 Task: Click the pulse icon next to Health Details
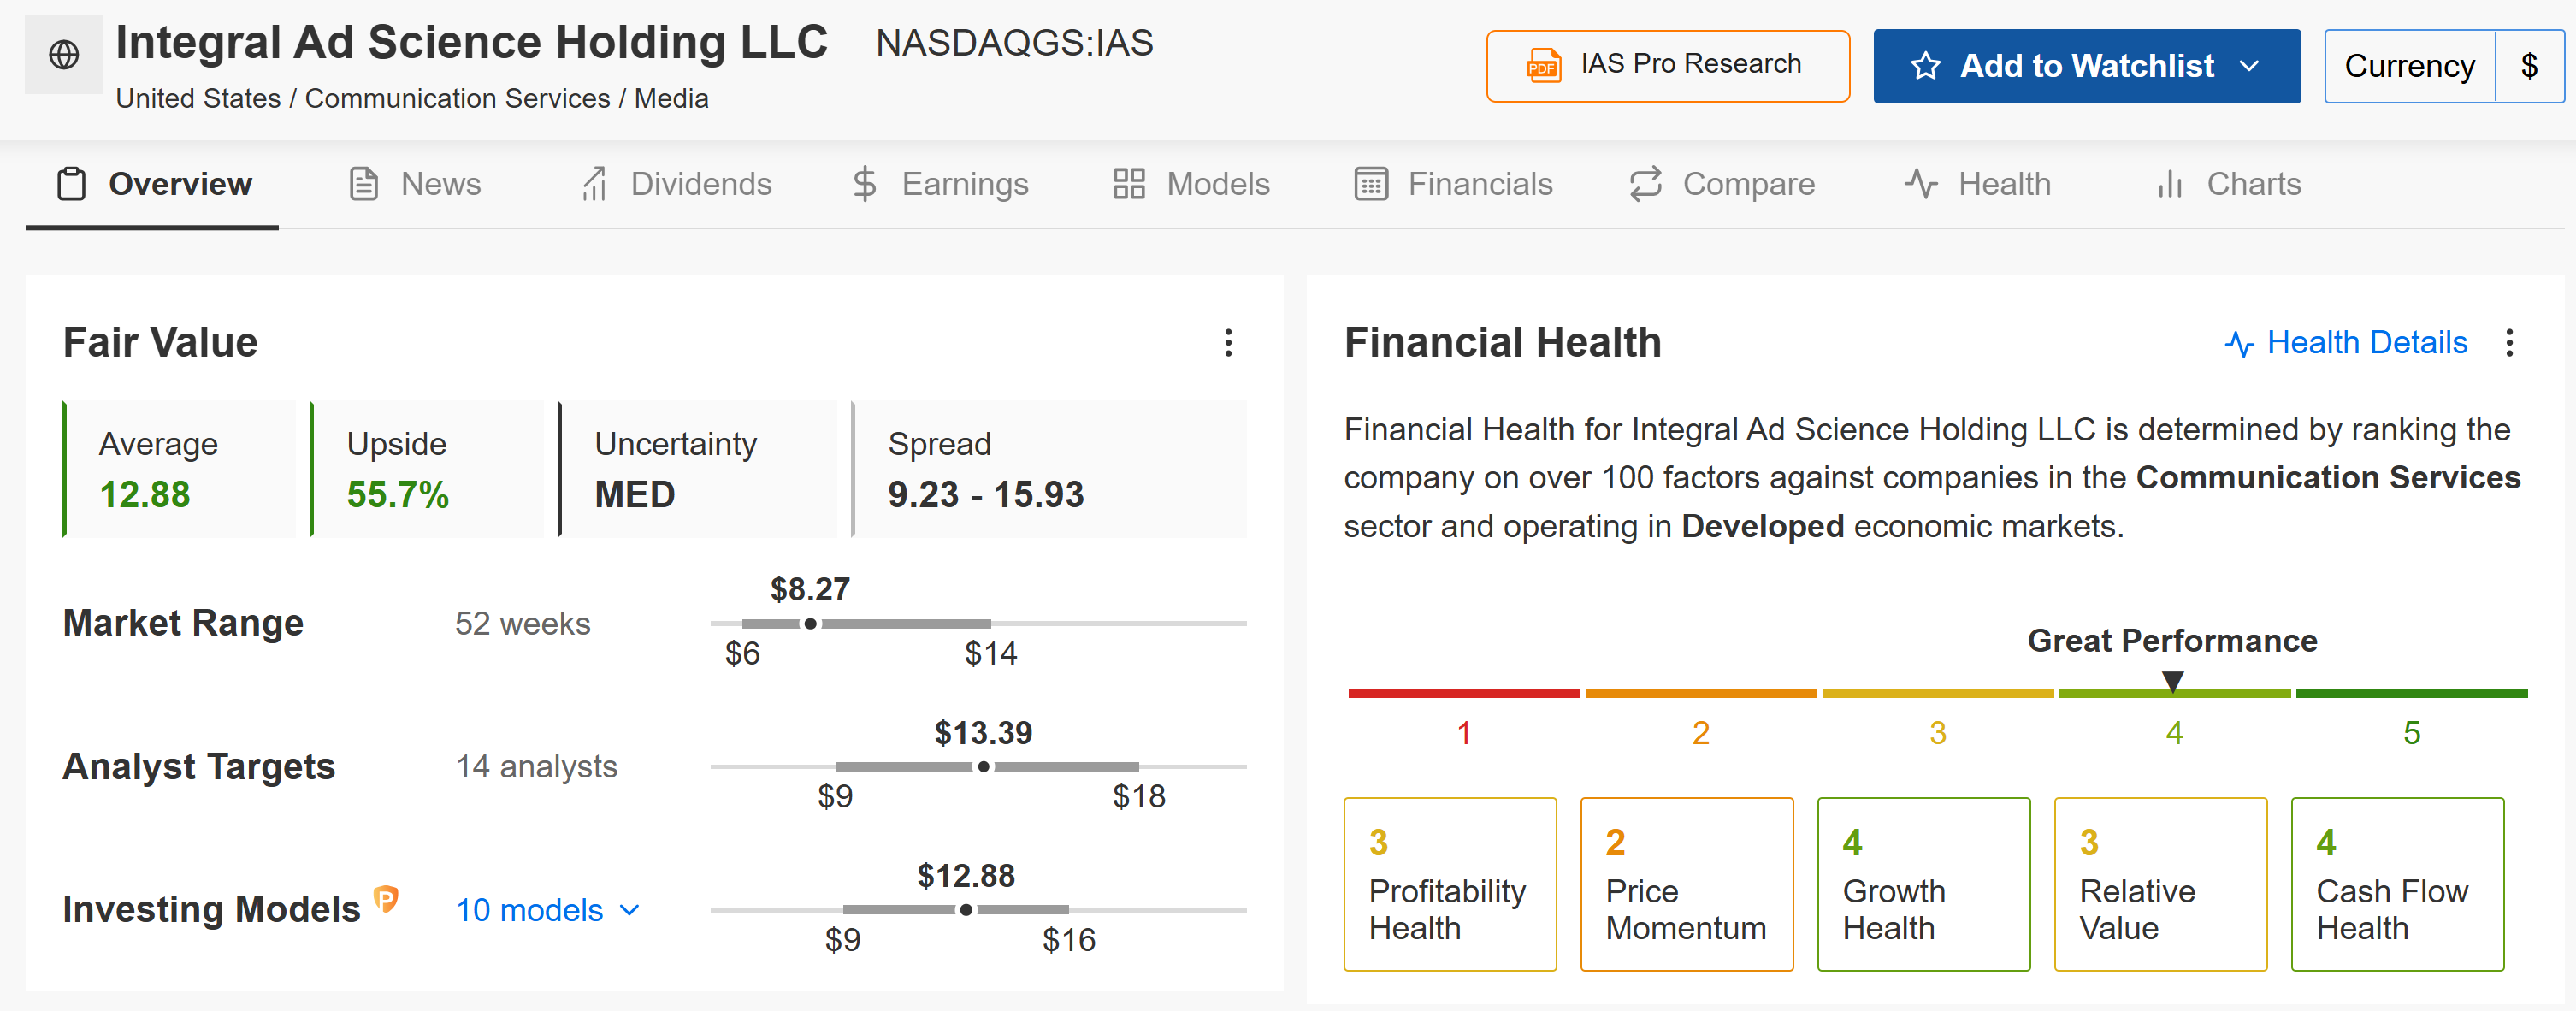click(x=2239, y=344)
